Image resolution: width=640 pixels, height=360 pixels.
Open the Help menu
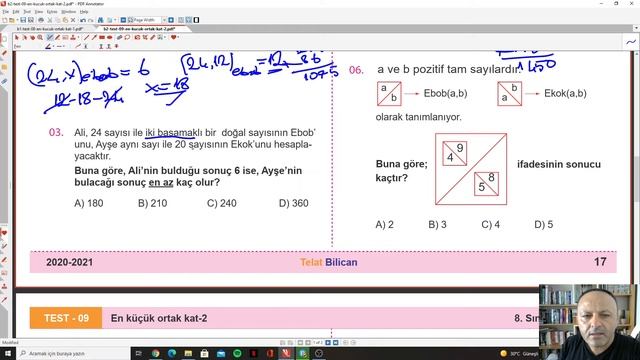coord(84,12)
